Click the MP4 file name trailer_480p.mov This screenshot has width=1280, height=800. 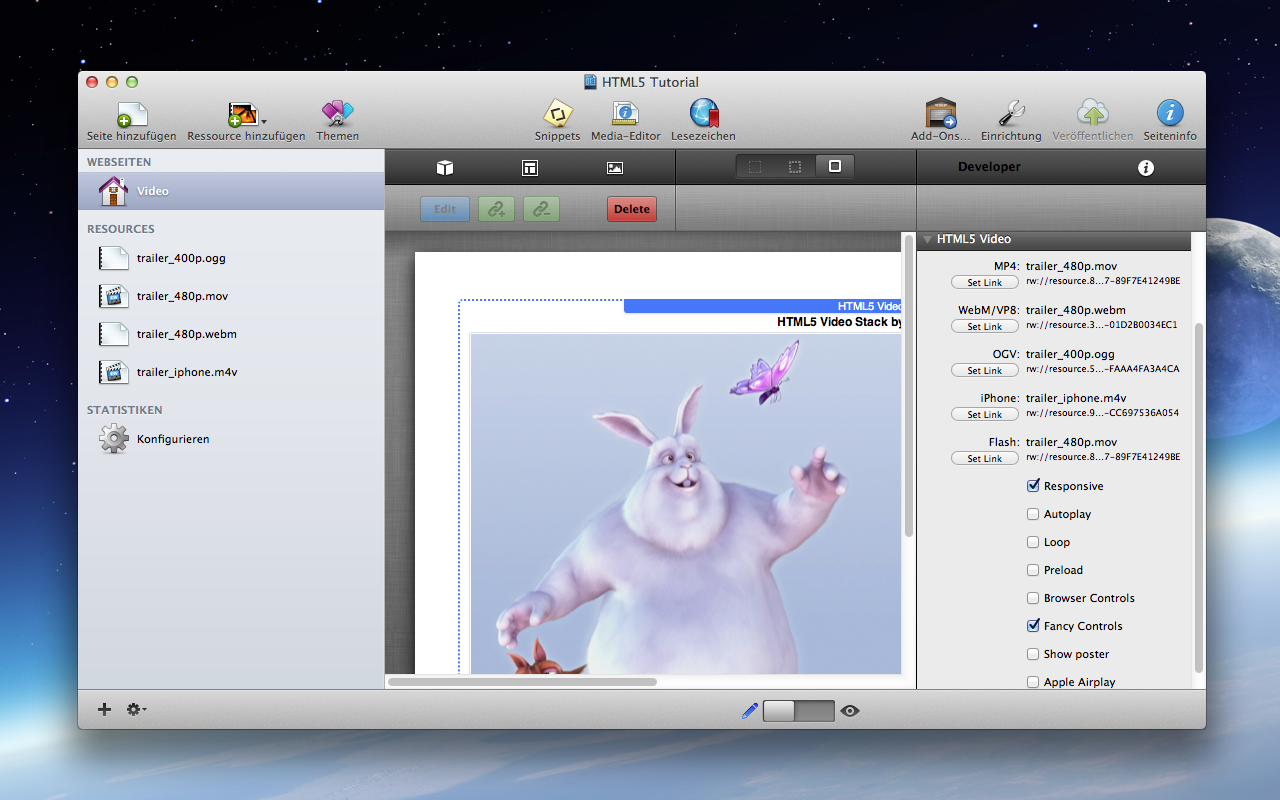coord(1071,266)
